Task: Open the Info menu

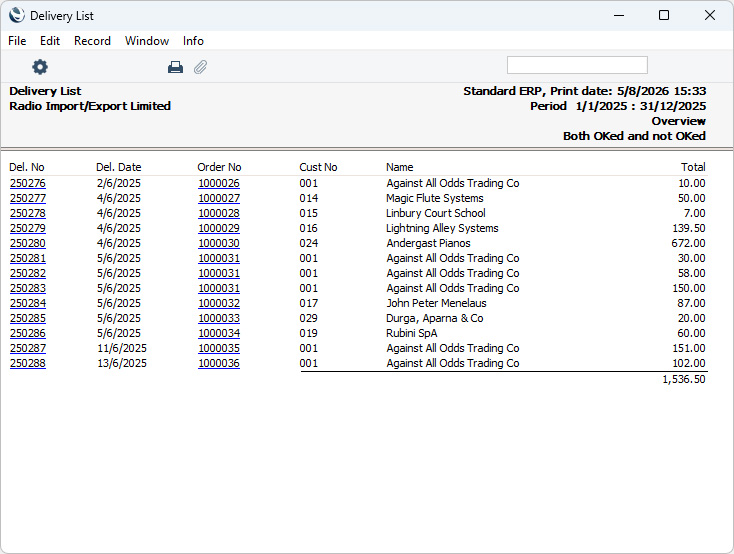Action: tap(193, 41)
